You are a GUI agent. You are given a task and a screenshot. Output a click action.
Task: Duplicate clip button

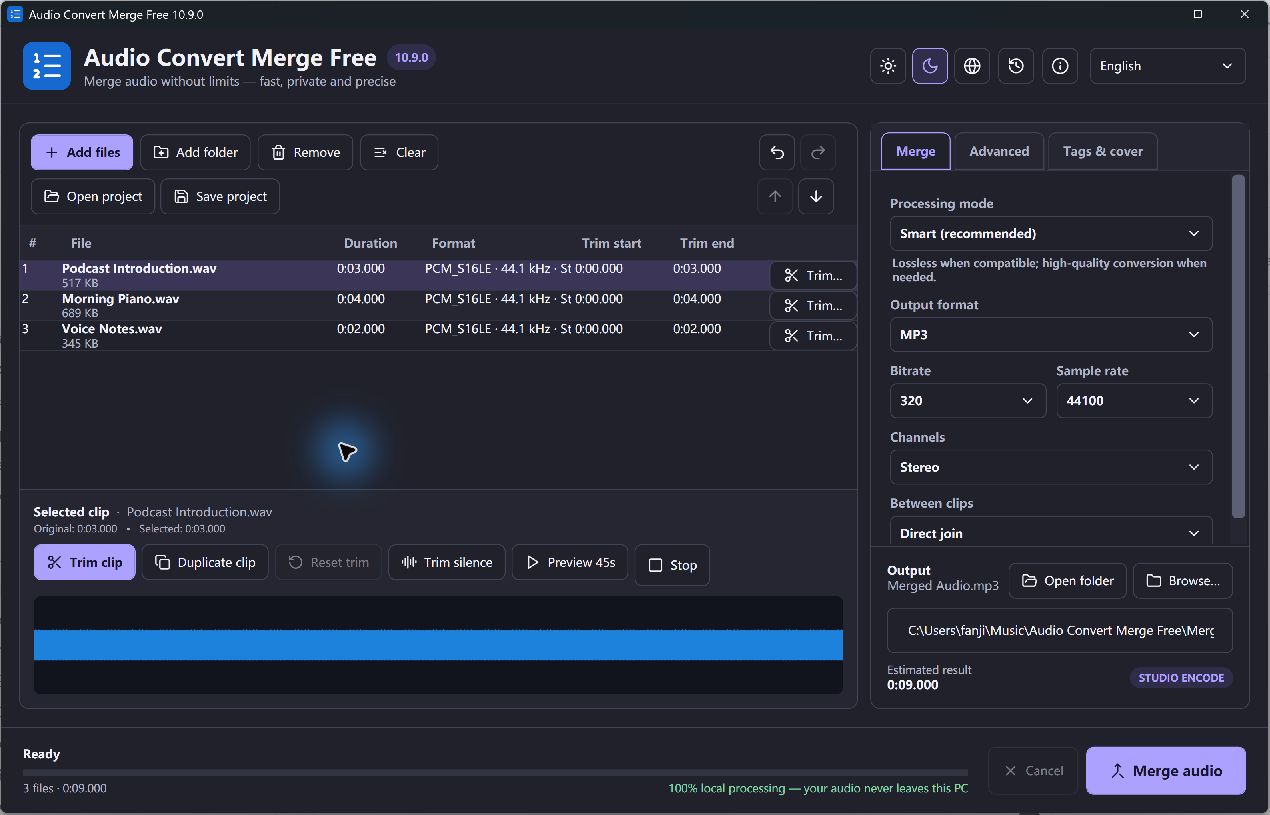point(205,562)
